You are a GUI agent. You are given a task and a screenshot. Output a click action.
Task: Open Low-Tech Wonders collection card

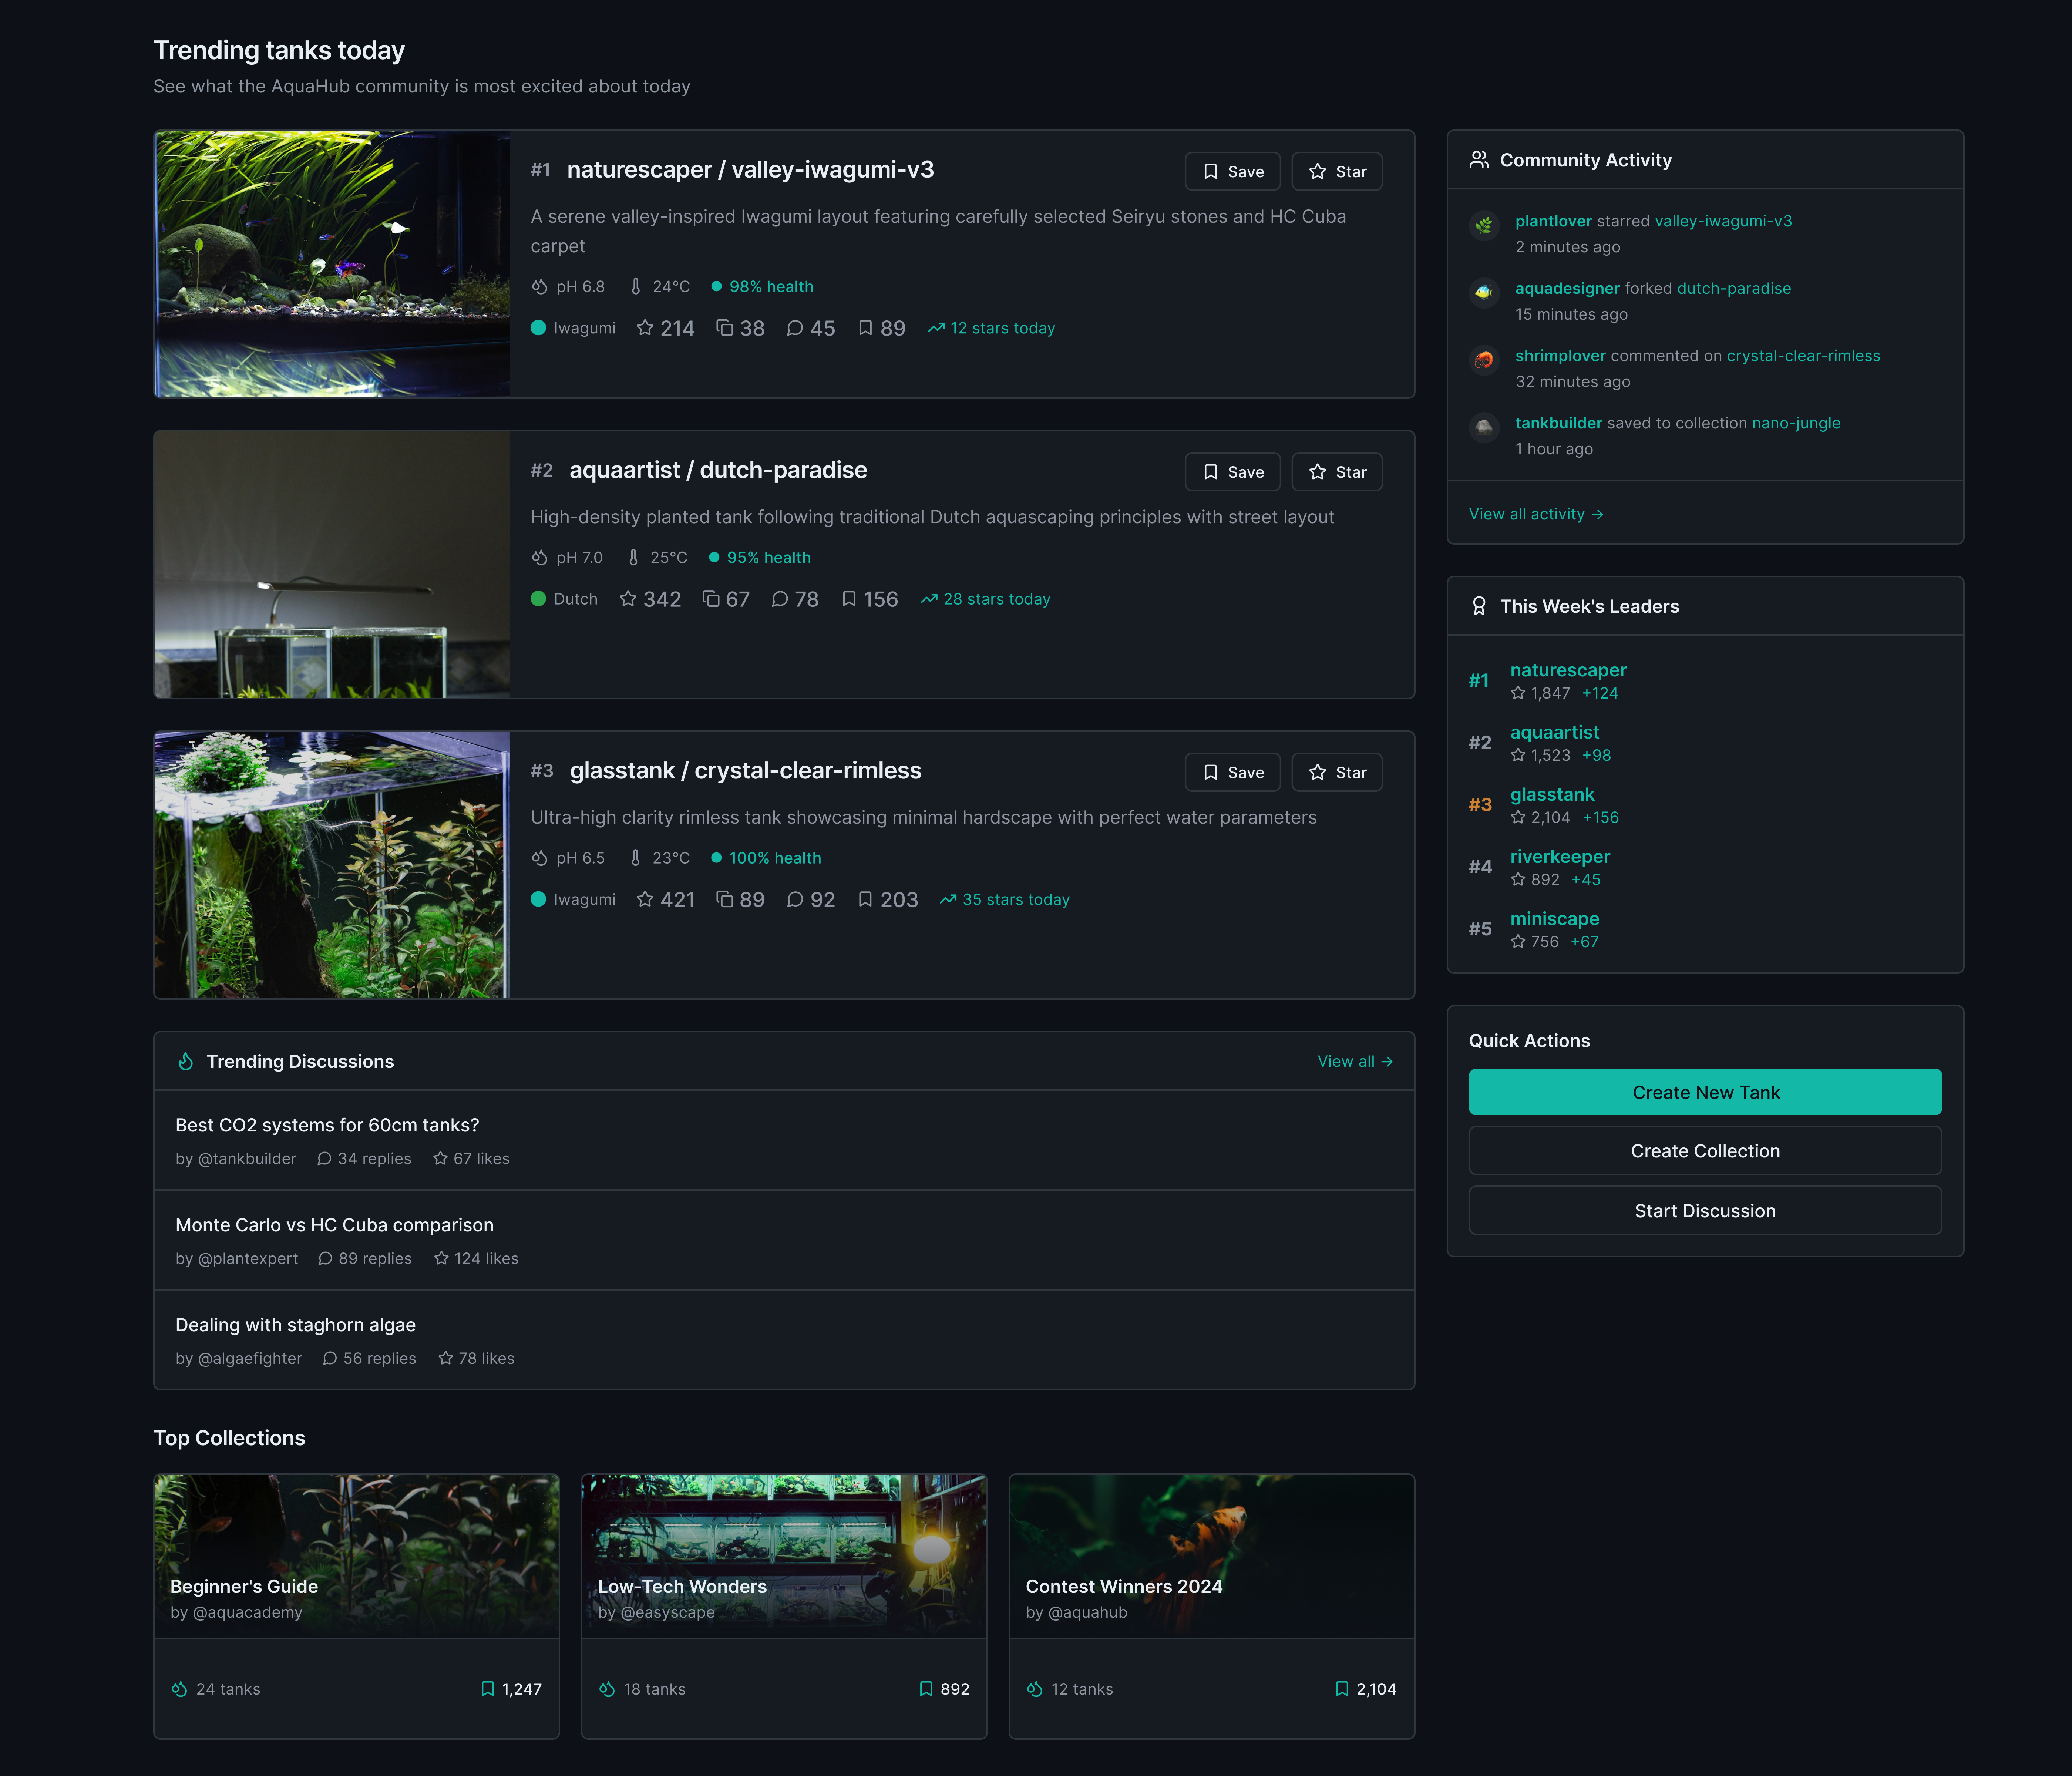tap(784, 1606)
